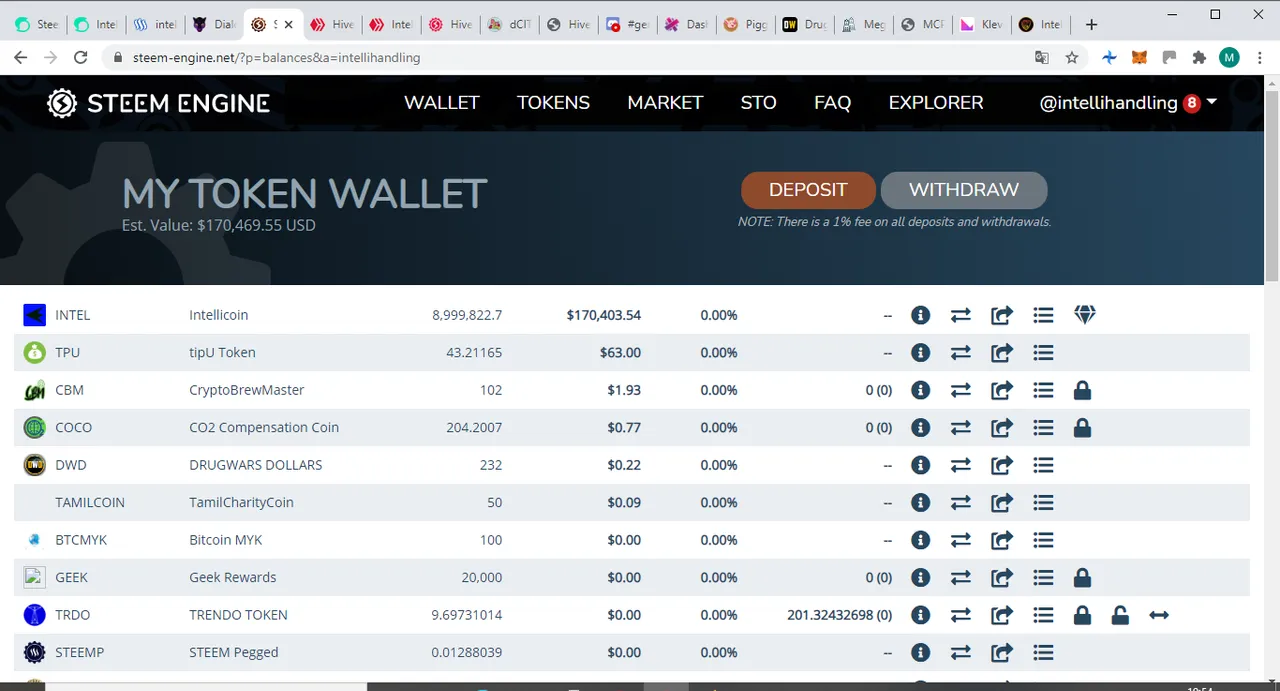Open the browser extensions puzzle icon
The image size is (1280, 691).
(1199, 58)
